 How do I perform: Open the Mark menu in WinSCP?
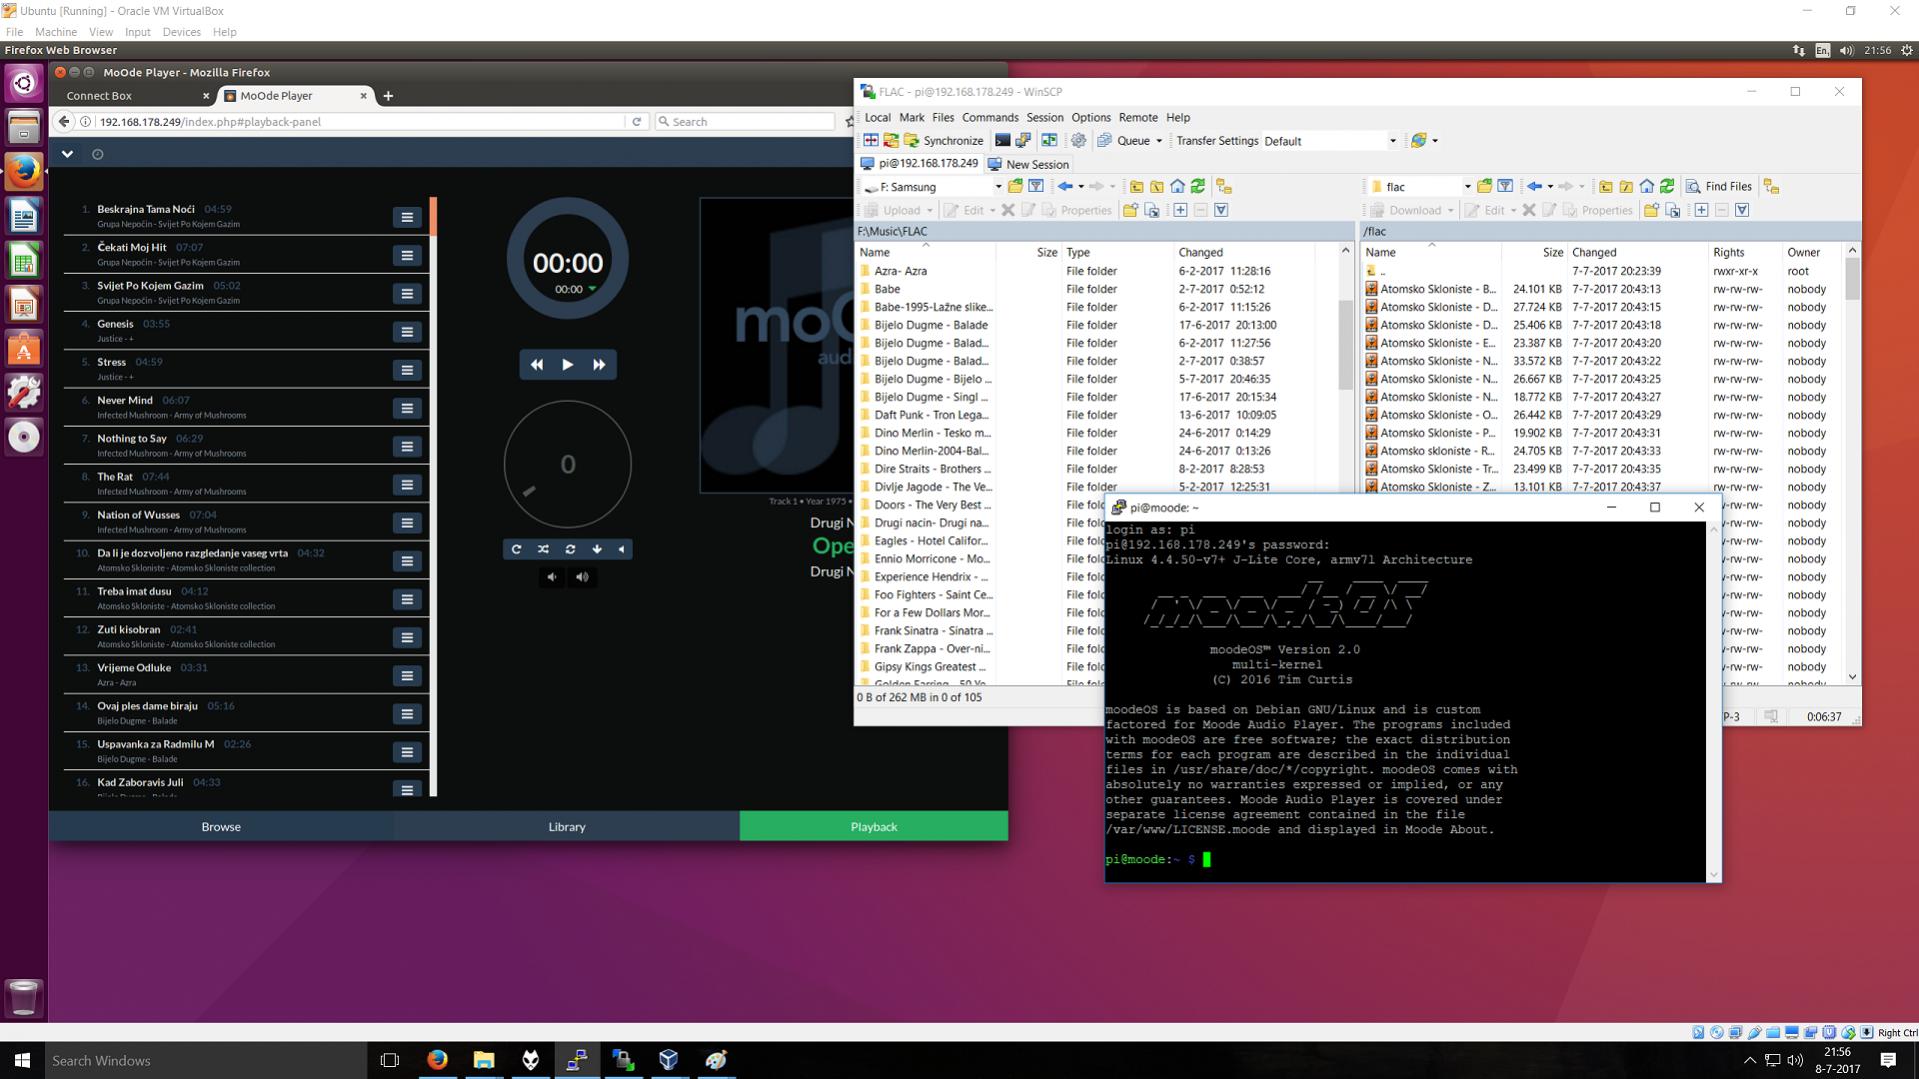pos(911,118)
